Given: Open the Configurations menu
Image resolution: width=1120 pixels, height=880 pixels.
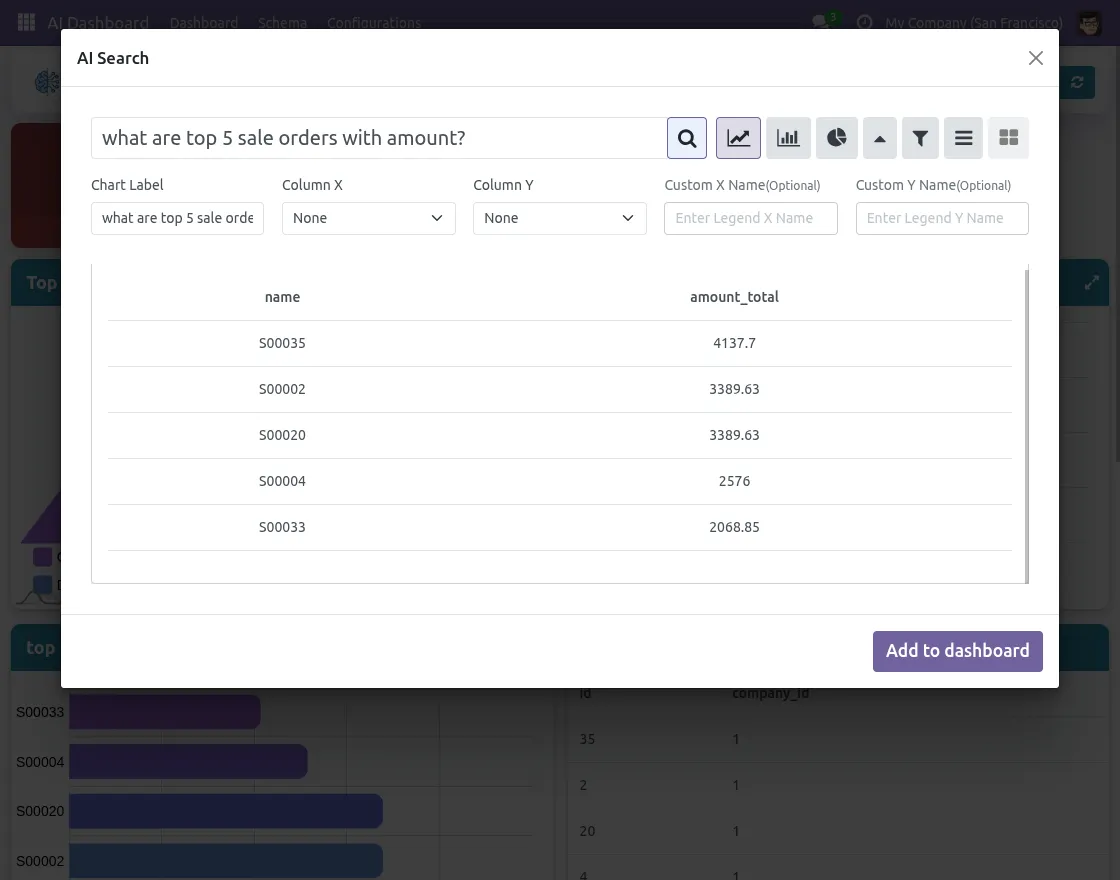Looking at the screenshot, I should 374,22.
